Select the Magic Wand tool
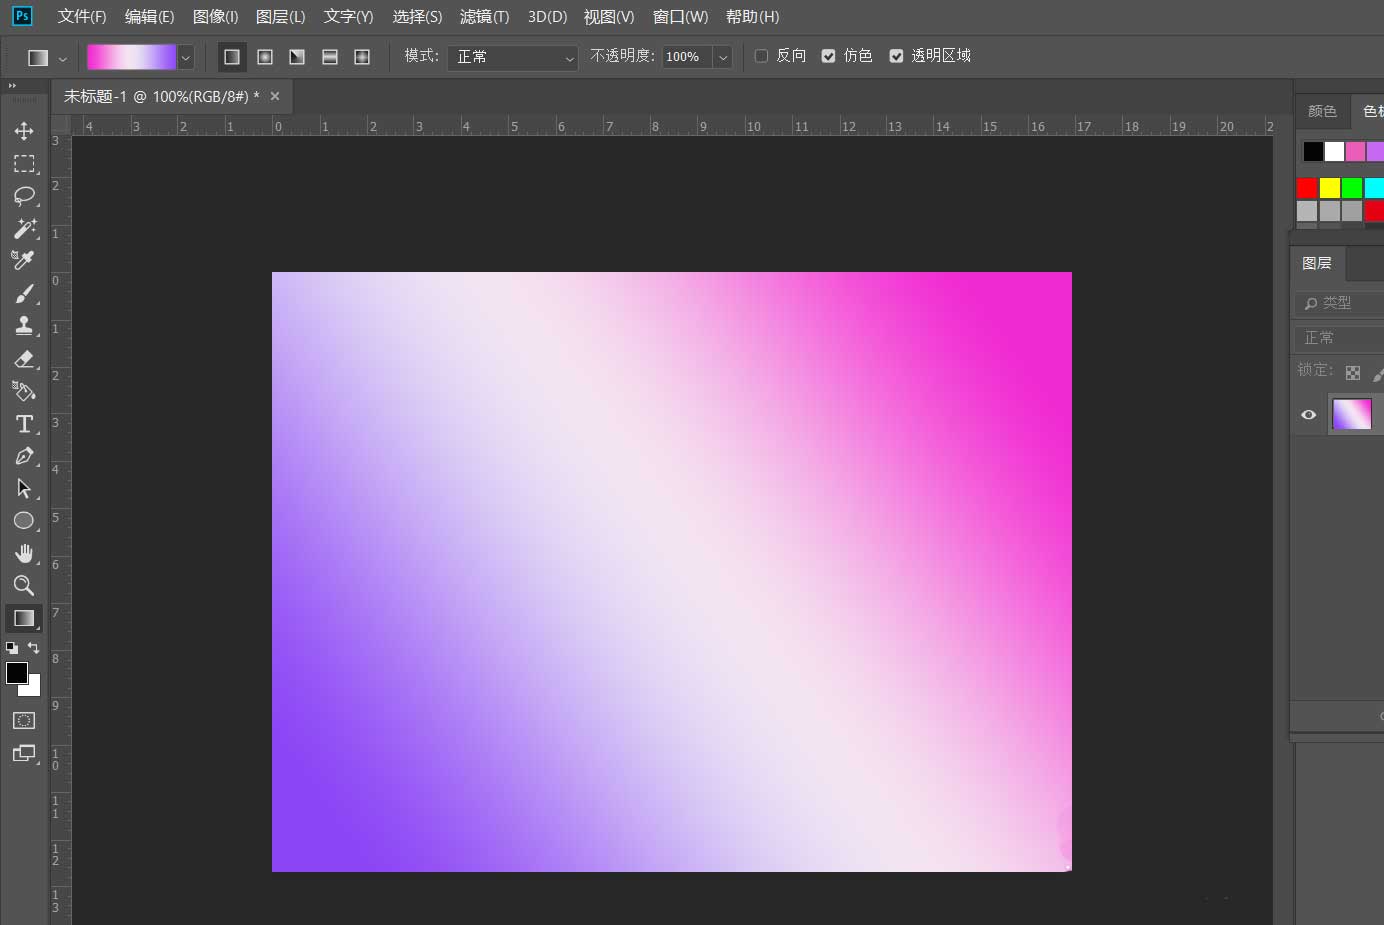This screenshot has width=1384, height=925. 24,228
